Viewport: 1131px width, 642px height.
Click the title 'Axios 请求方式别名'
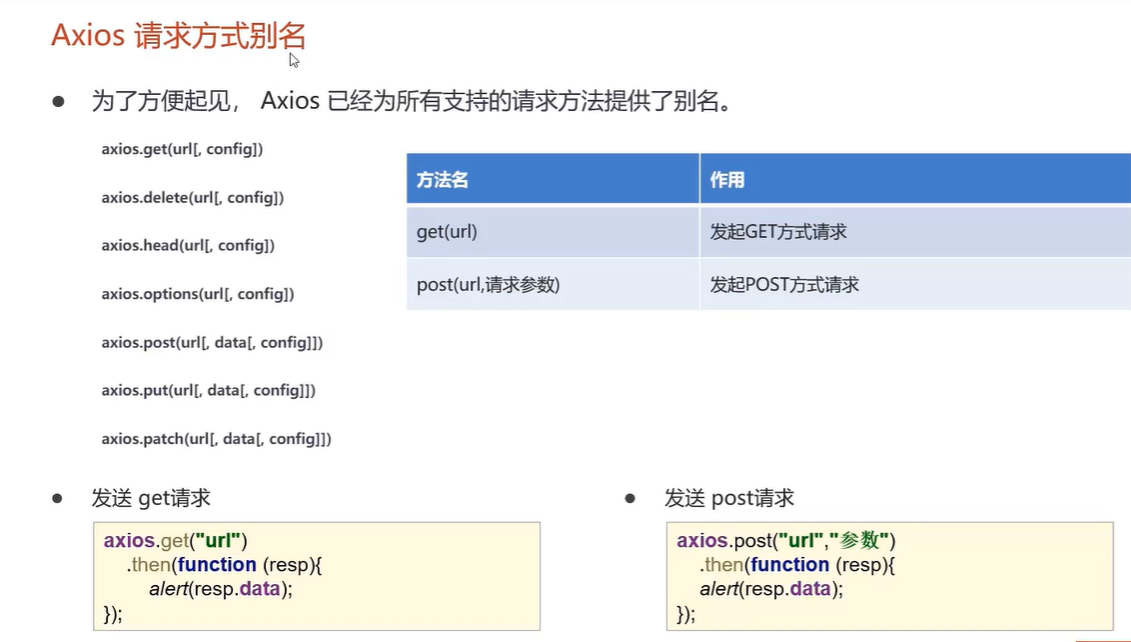178,35
